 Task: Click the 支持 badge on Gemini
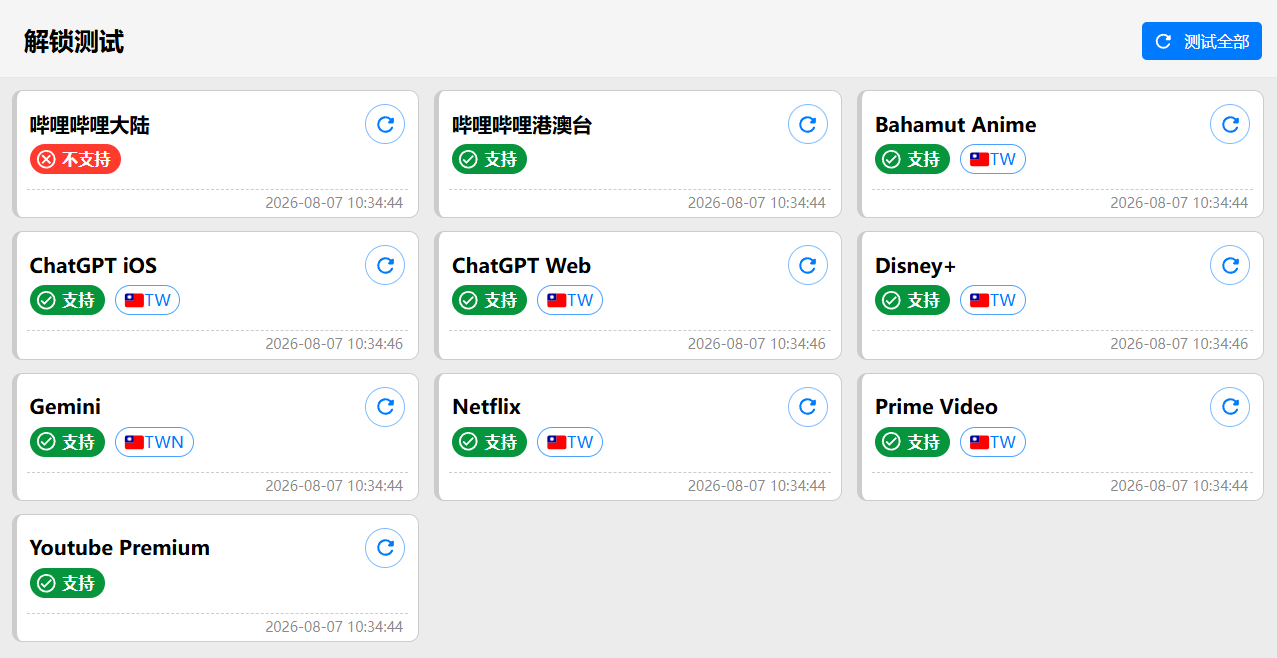(67, 442)
